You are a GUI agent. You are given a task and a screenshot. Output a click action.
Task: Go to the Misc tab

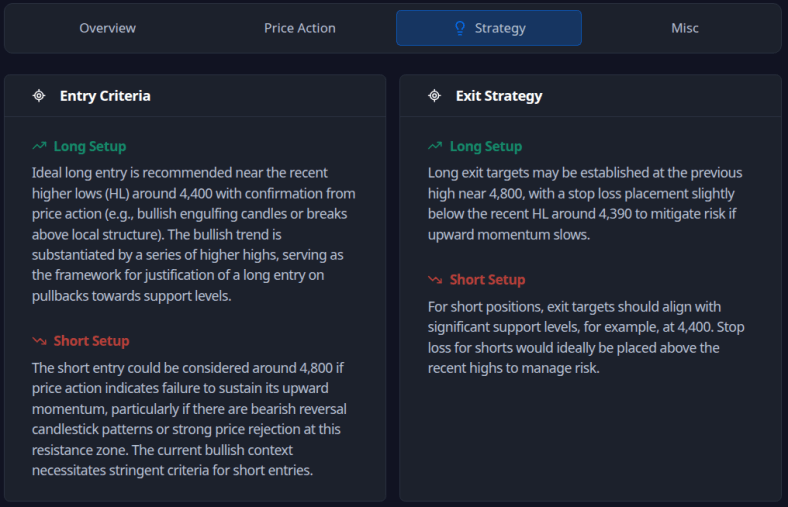685,28
